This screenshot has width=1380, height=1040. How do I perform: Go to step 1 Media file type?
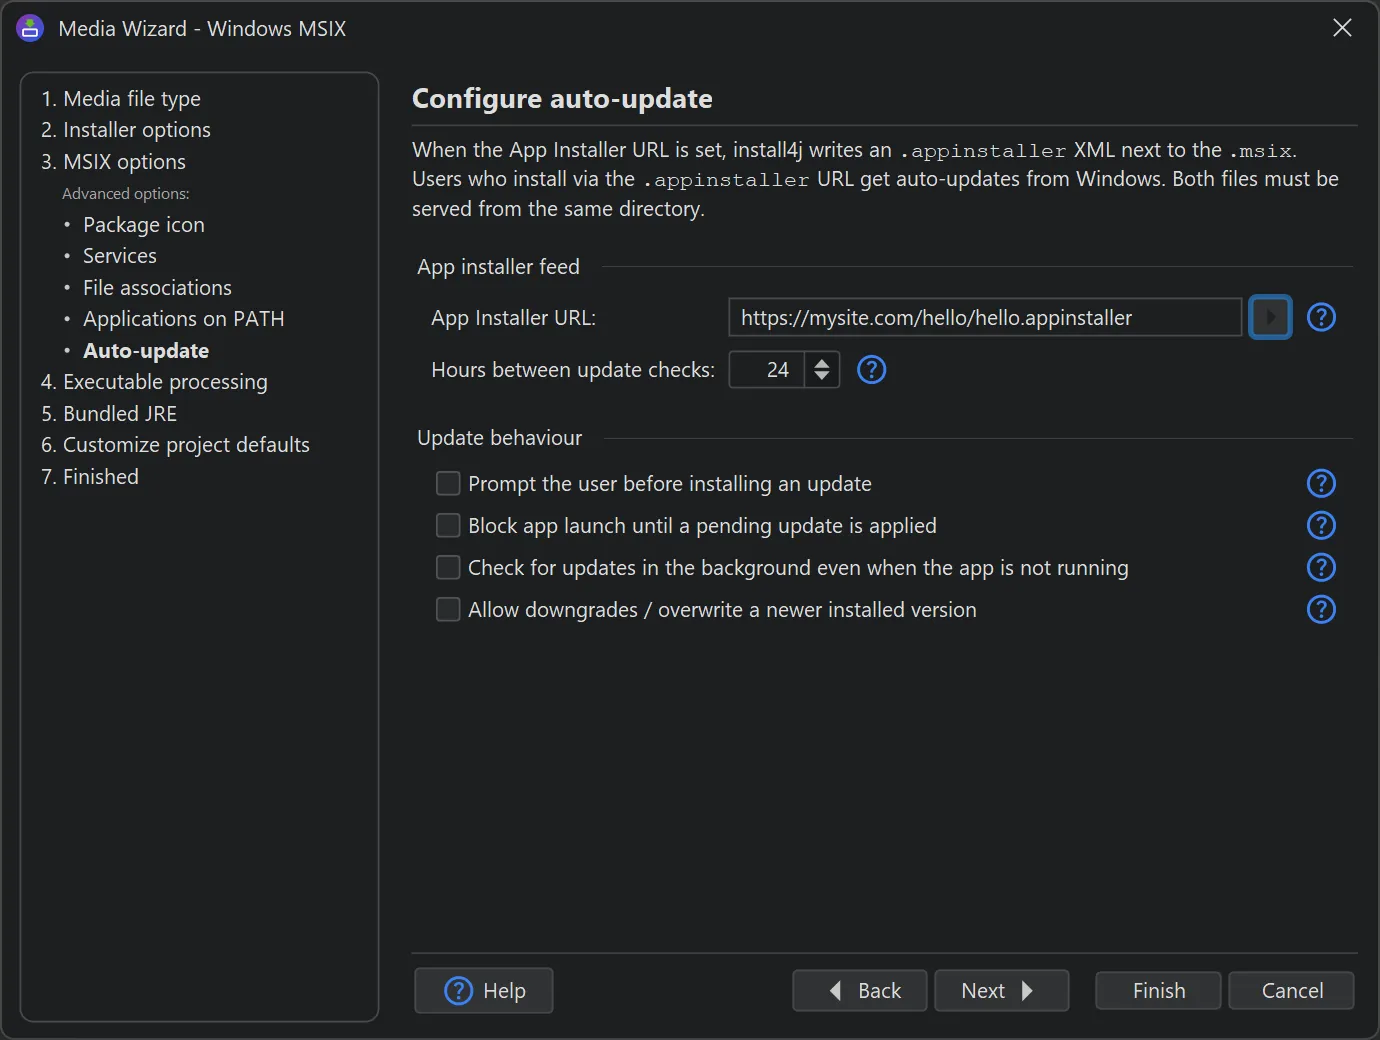121,99
